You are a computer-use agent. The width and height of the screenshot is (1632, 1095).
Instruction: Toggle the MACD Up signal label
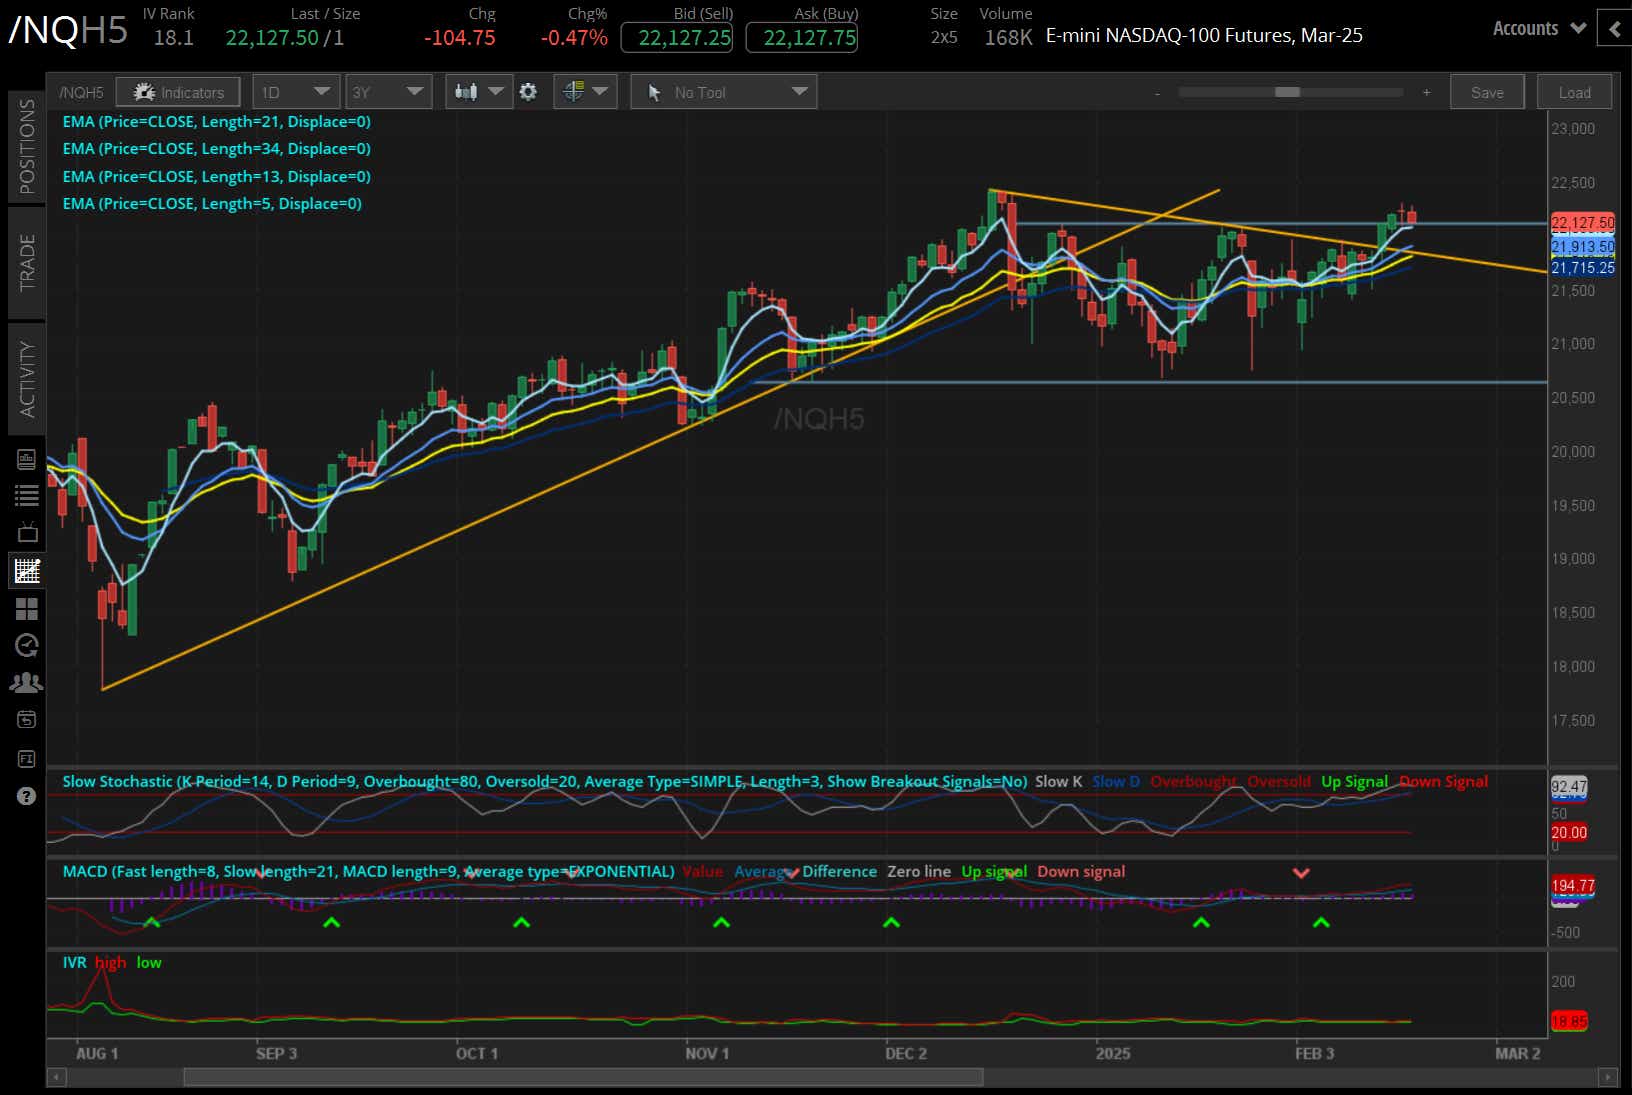pyautogui.click(x=994, y=871)
